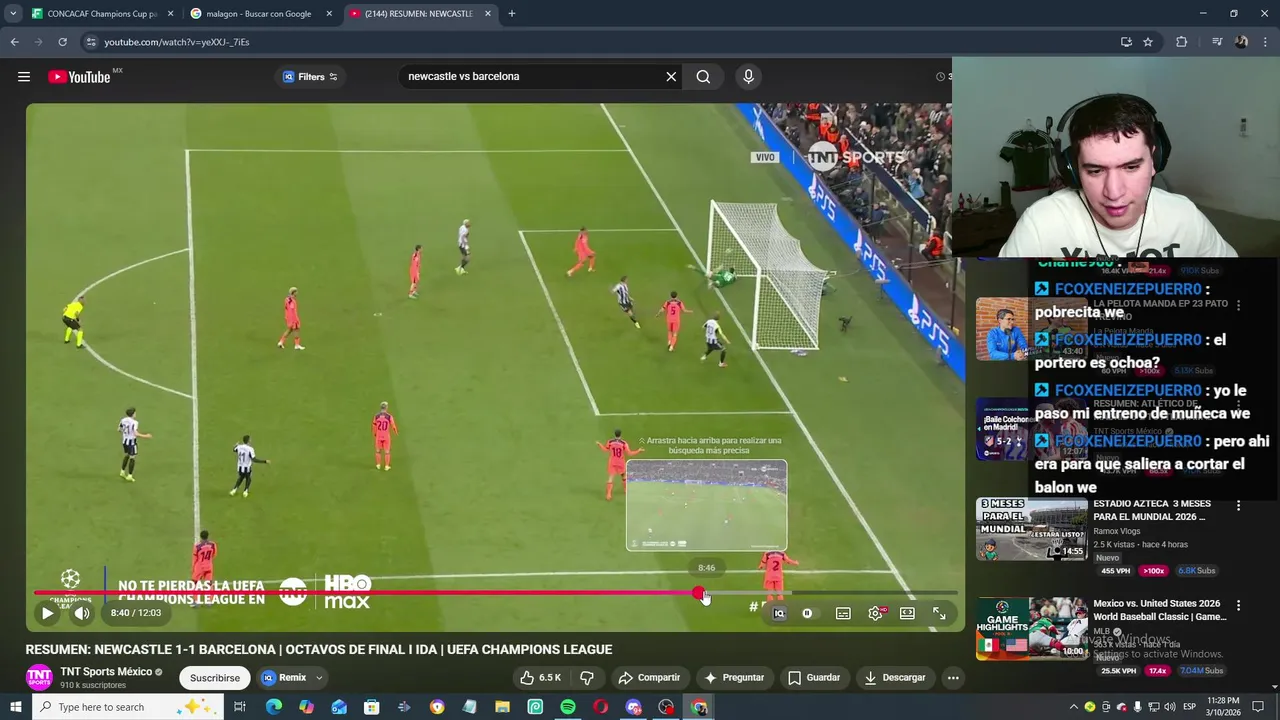This screenshot has height=720, width=1280.
Task: Expand the dropdown arrow next to Remix
Action: tap(320, 677)
